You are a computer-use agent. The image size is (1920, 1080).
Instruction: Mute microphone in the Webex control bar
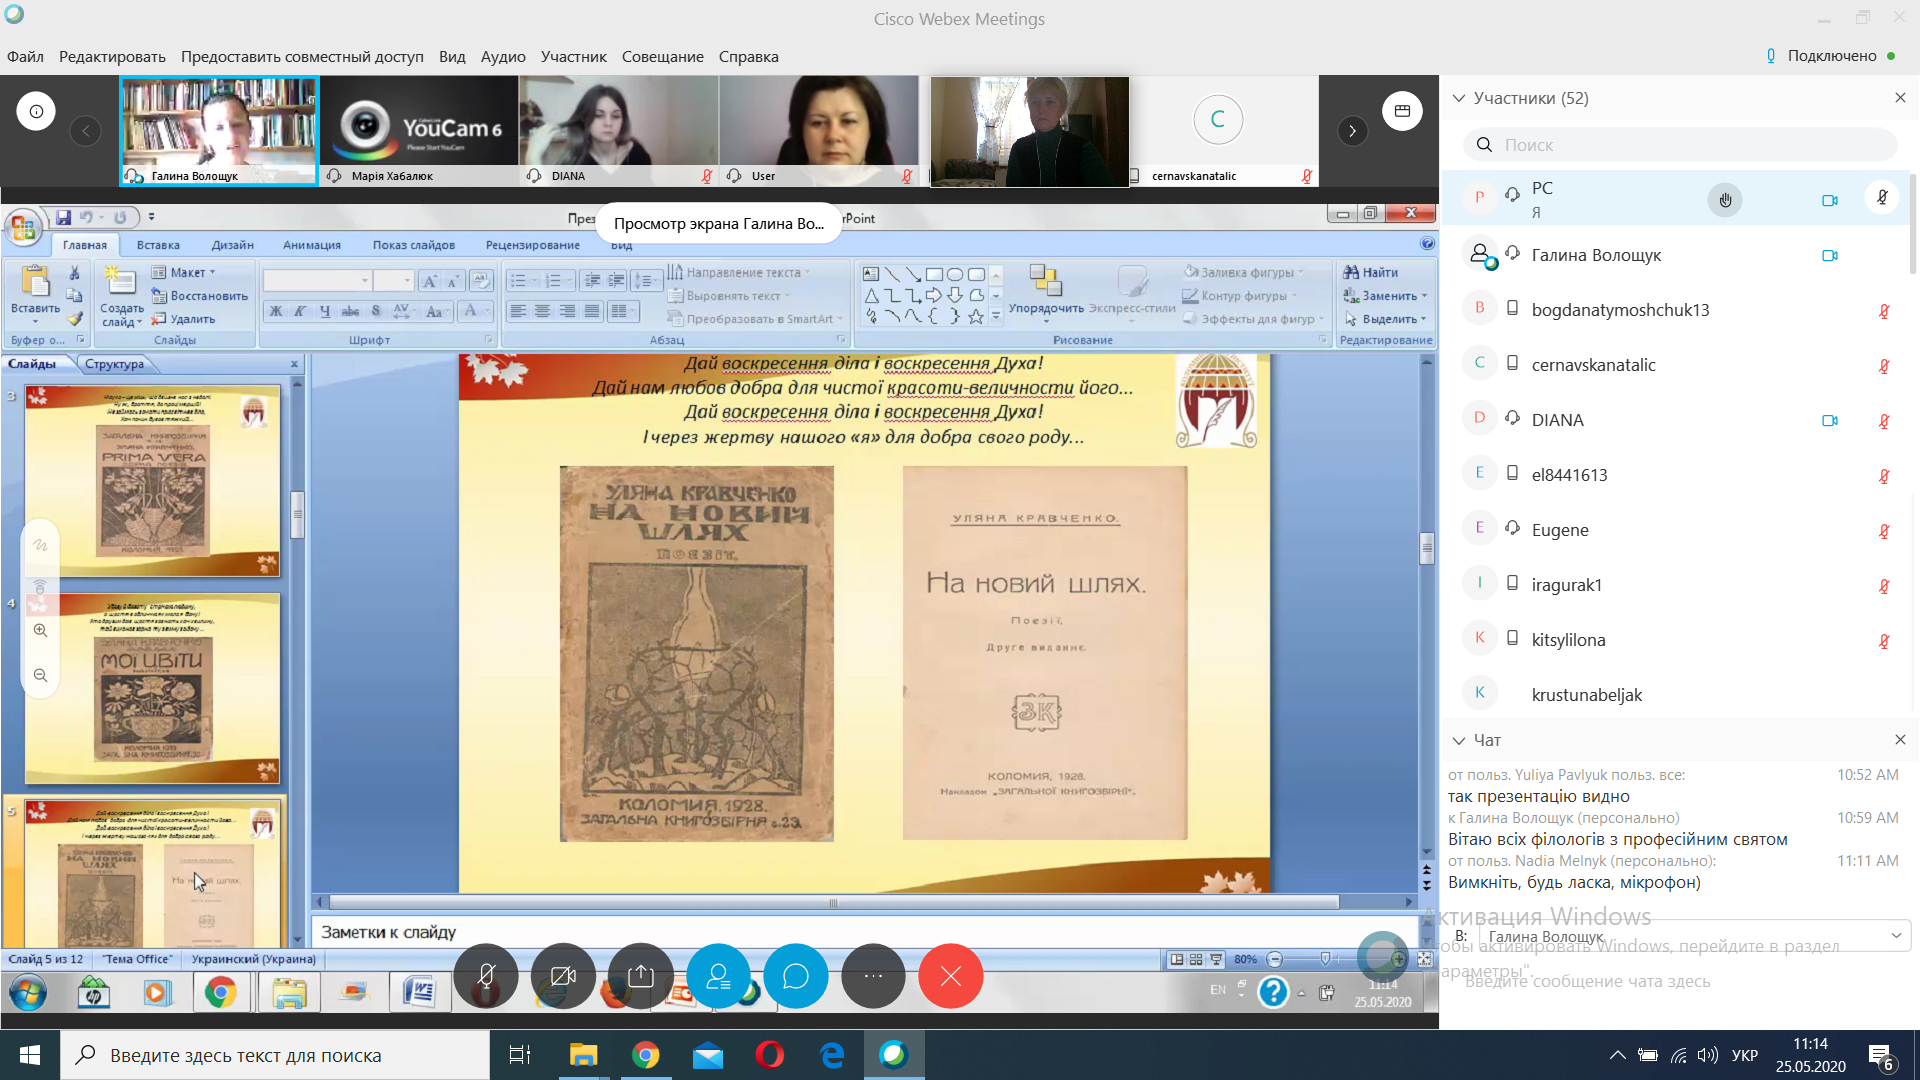point(486,976)
